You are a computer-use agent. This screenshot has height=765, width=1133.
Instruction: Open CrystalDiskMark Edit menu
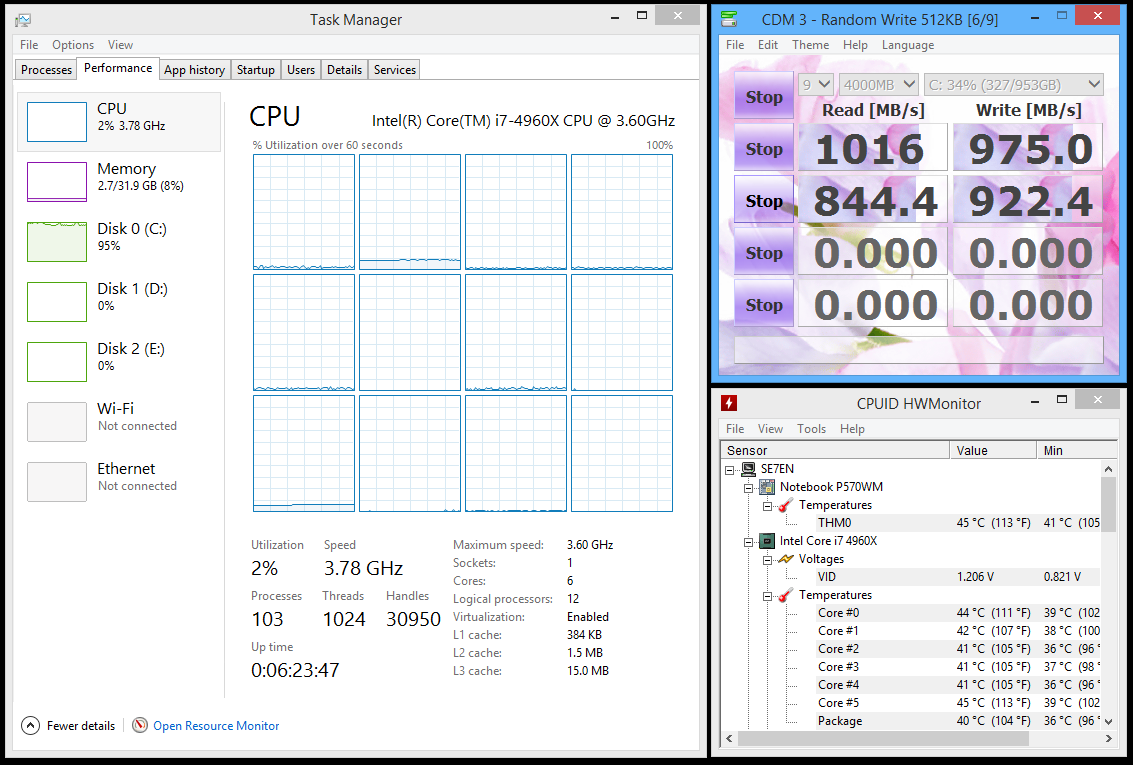[x=767, y=45]
